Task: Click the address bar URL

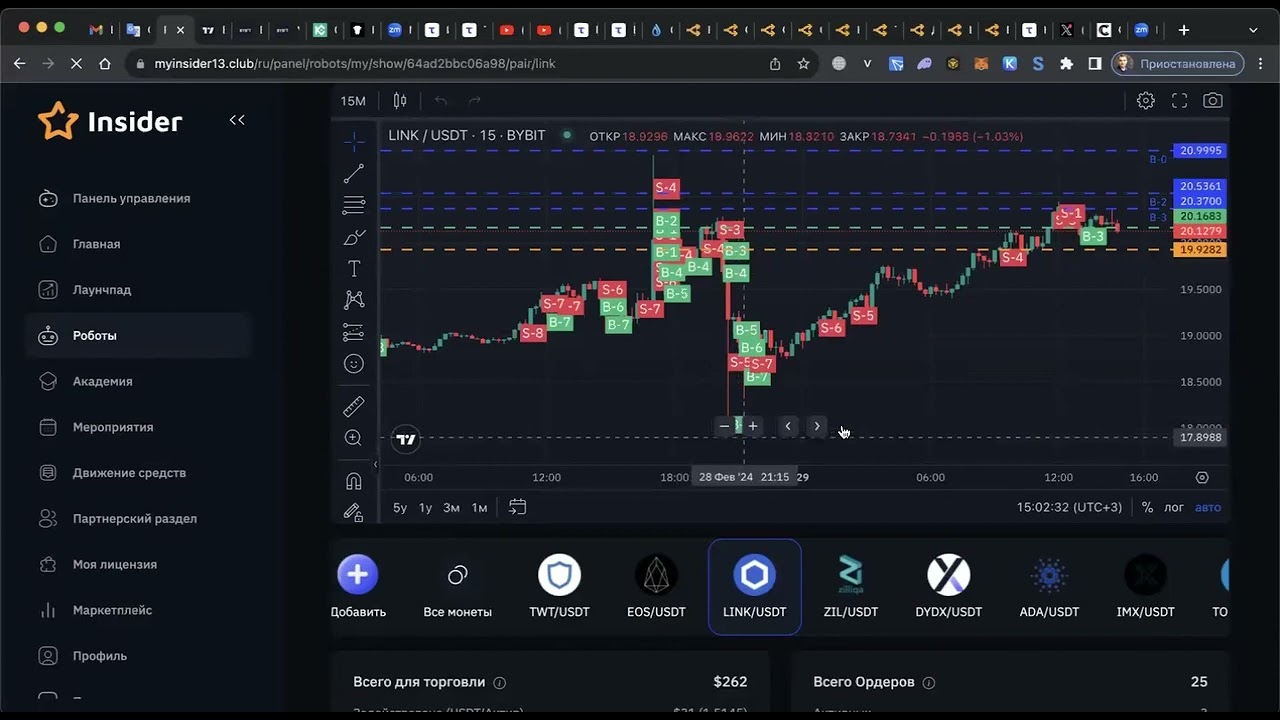Action: [355, 63]
